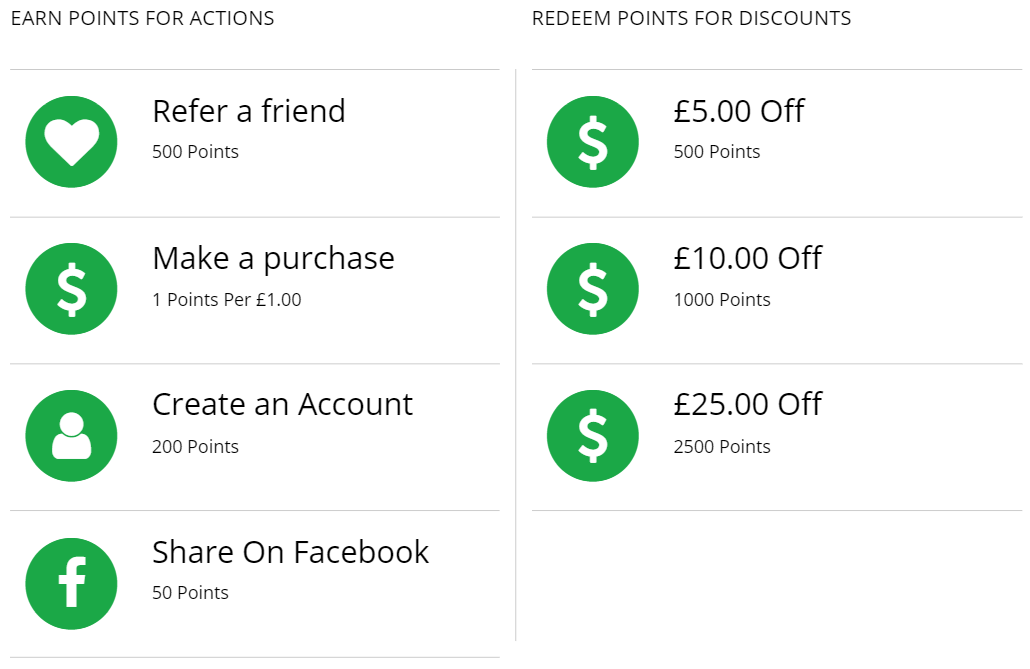Choose Share On Facebook title

point(290,552)
